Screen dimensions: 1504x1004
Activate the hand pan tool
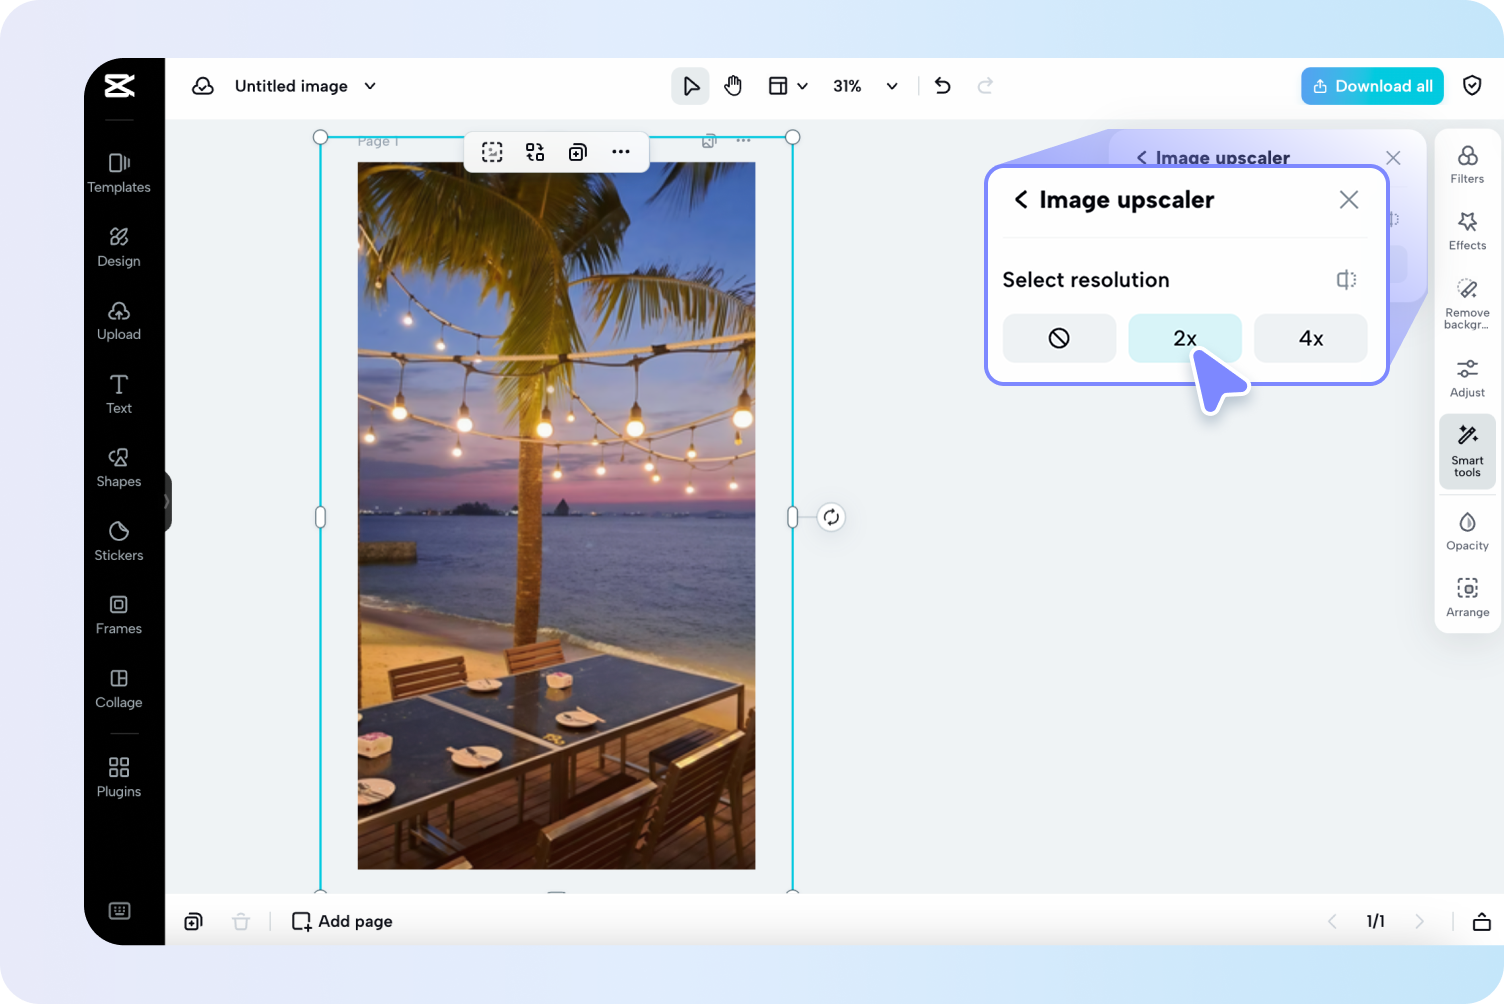coord(733,86)
